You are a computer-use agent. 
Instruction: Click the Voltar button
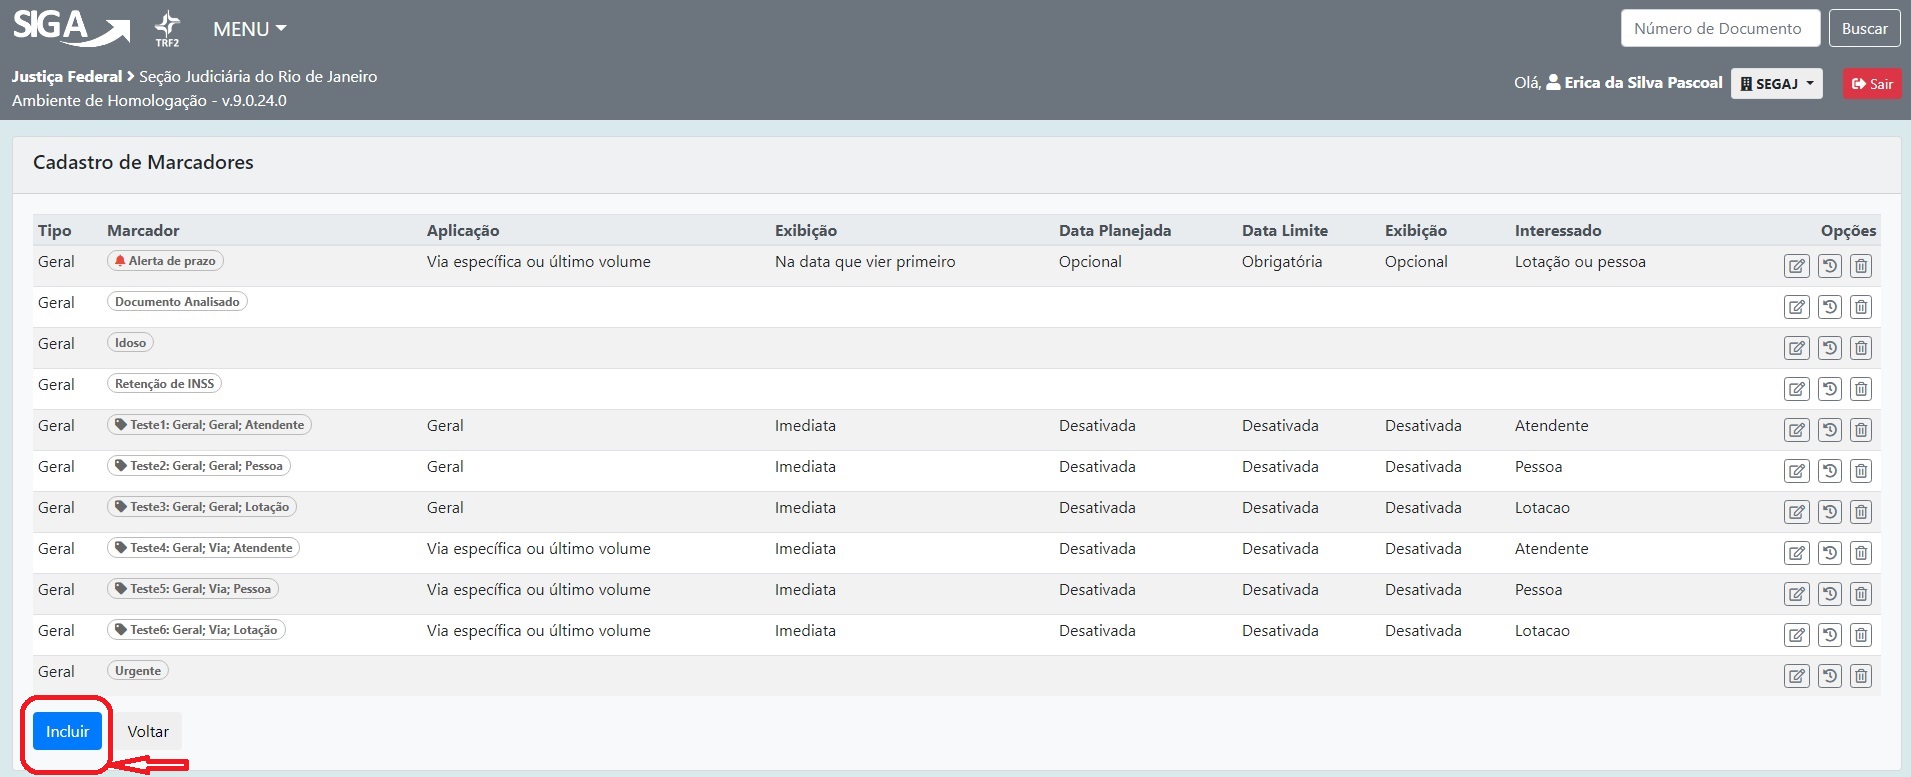pos(148,731)
